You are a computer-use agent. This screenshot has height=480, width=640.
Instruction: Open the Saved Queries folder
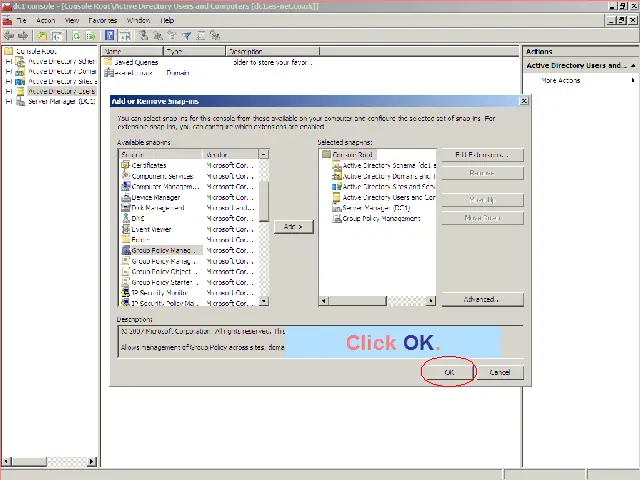pyautogui.click(x=131, y=62)
